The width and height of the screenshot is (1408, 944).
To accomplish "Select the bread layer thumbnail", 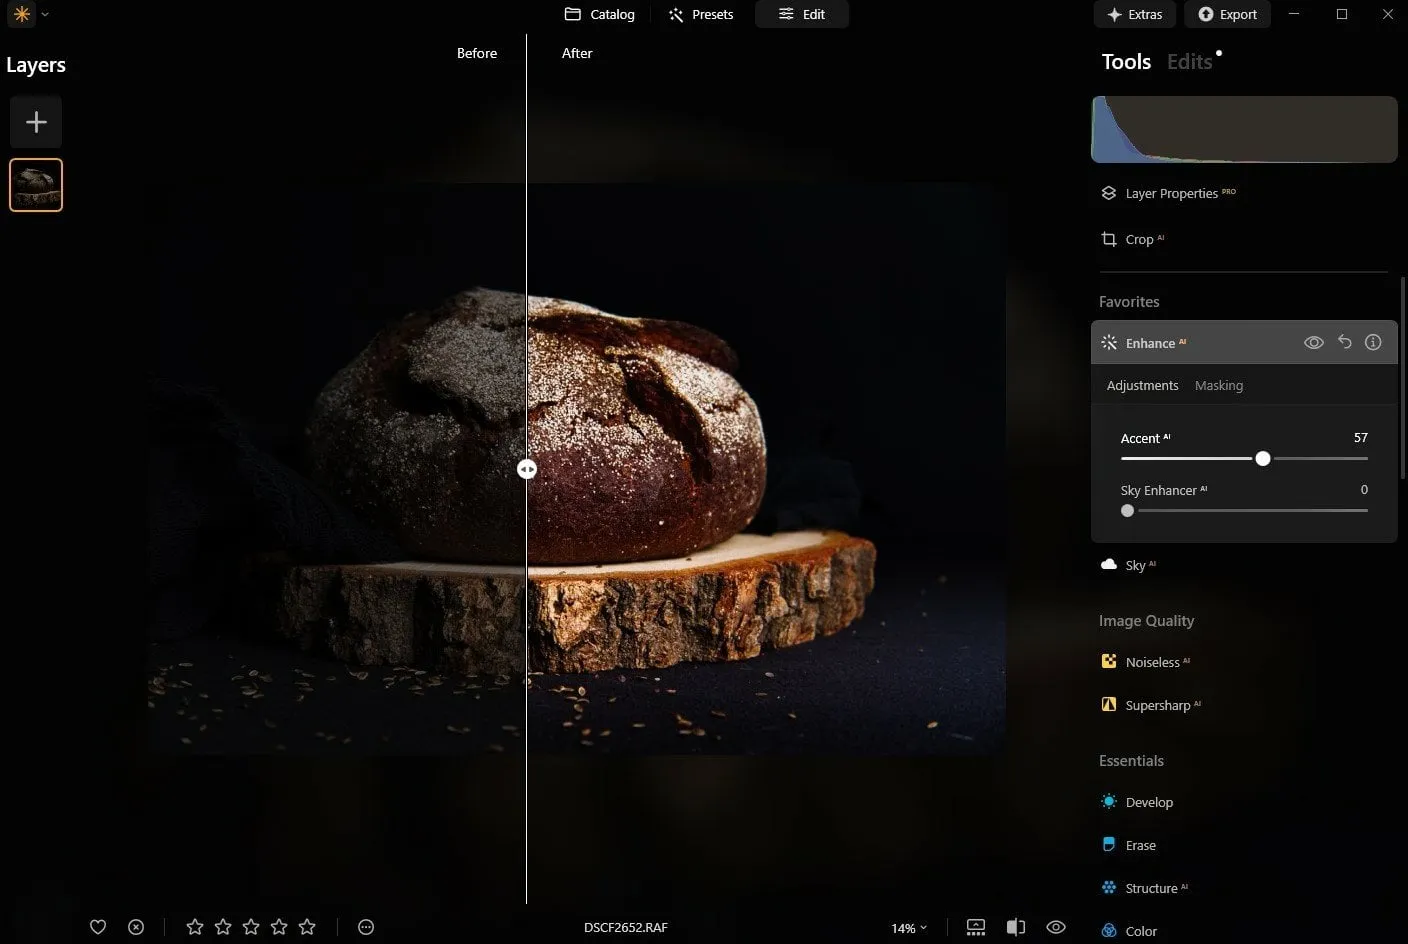I will (x=36, y=185).
